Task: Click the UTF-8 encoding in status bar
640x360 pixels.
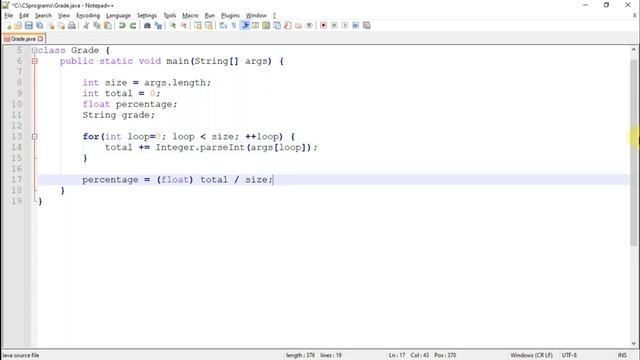Action: click(569, 355)
